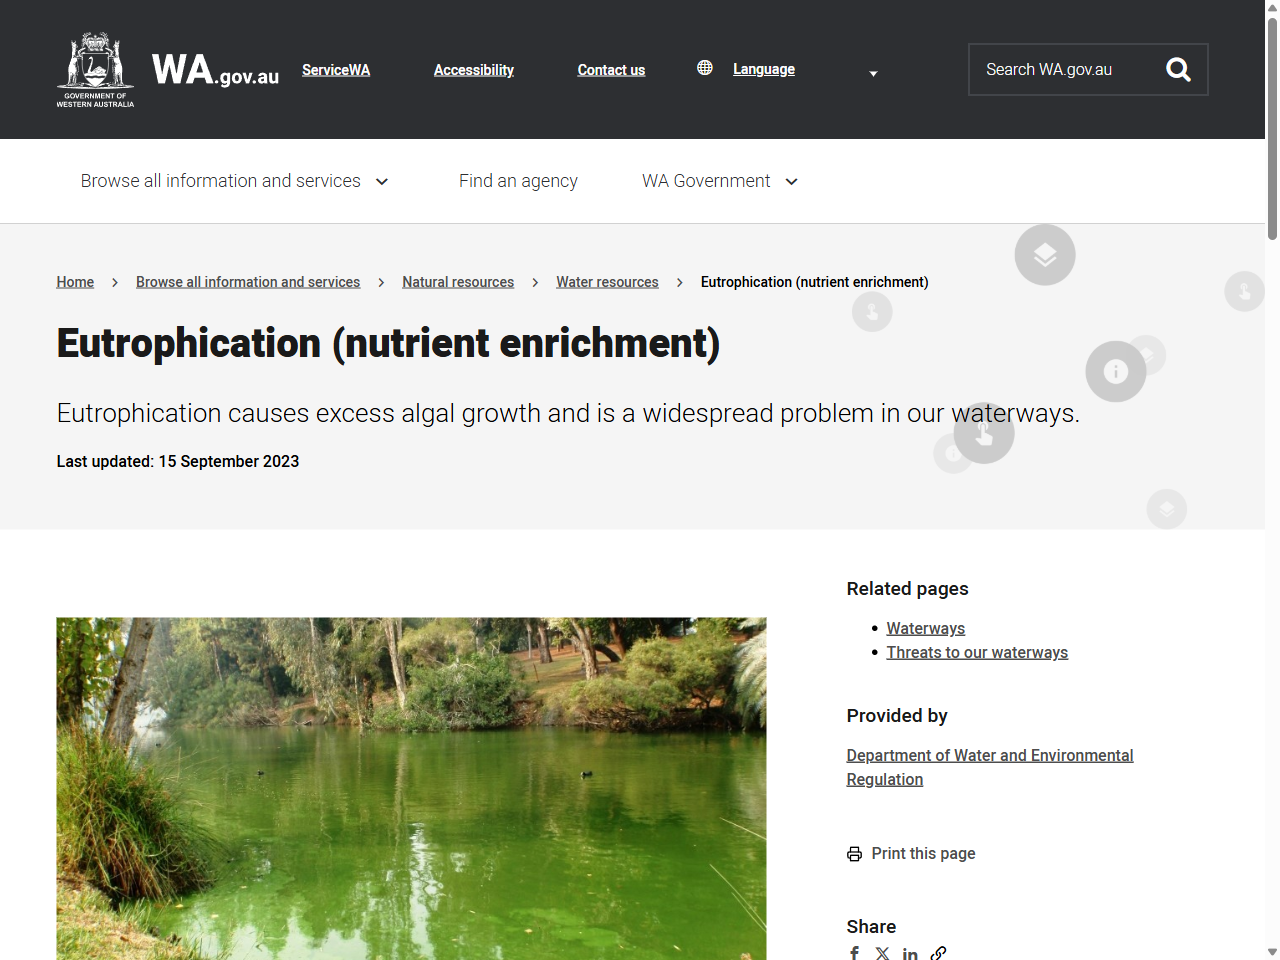Image resolution: width=1280 pixels, height=960 pixels.
Task: Click the search magnifying glass icon
Action: [x=1178, y=69]
